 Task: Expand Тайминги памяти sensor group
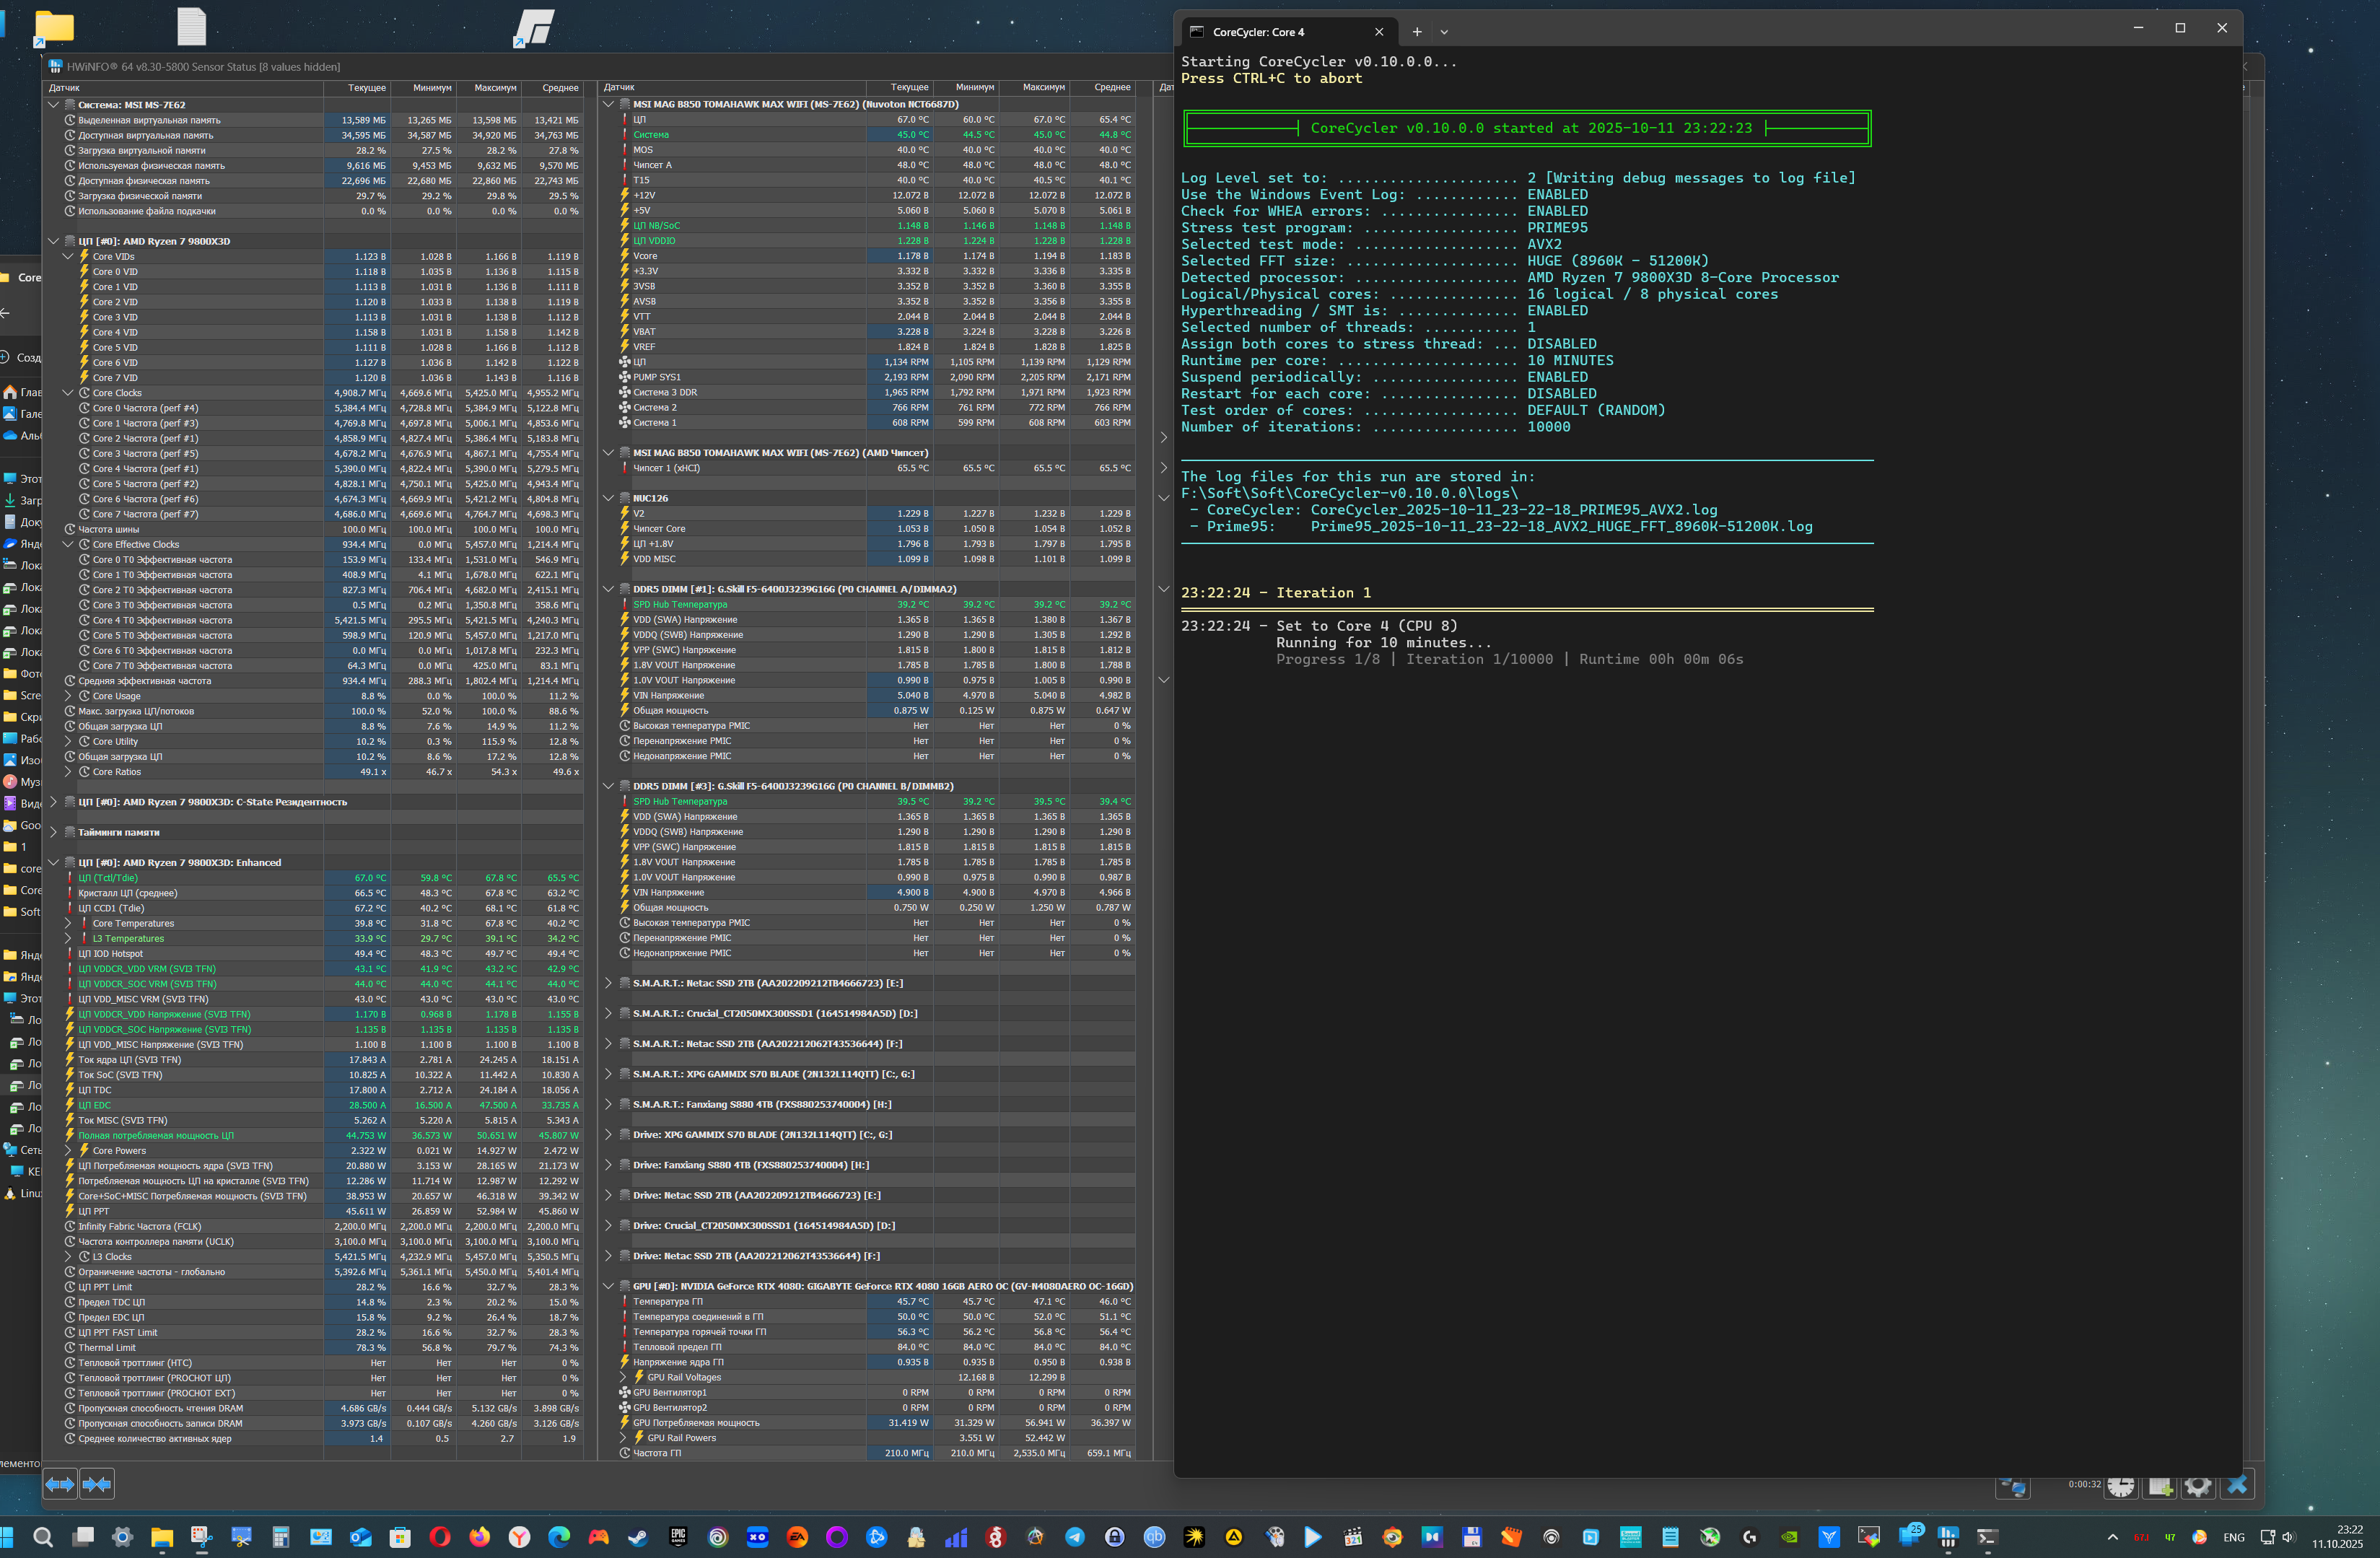coord(54,832)
